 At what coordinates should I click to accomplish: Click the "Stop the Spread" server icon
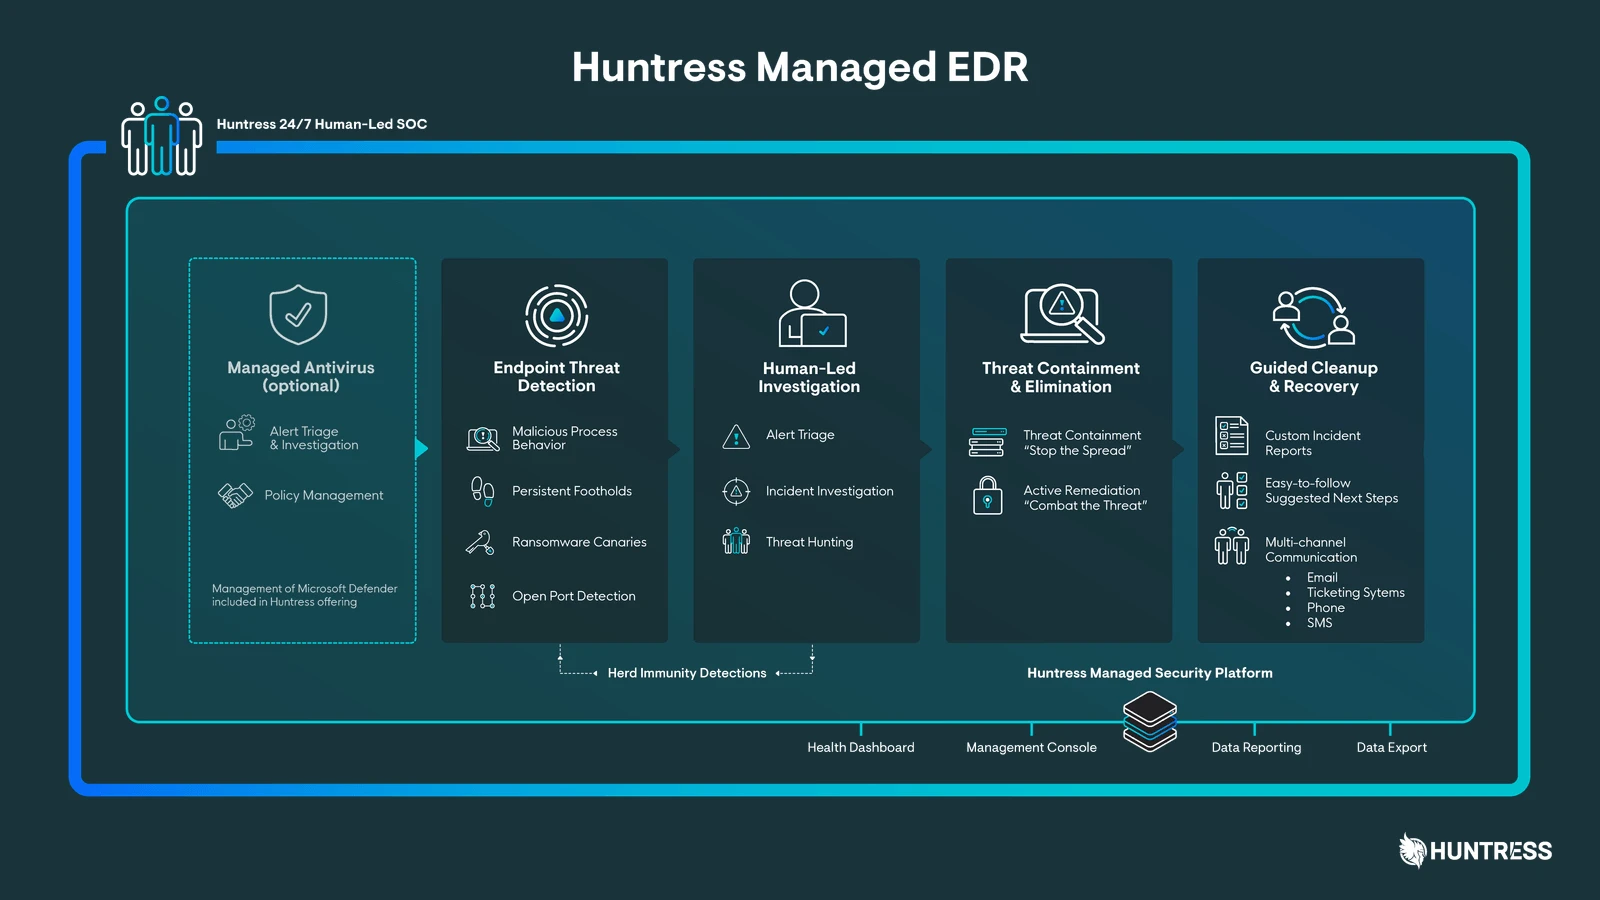[987, 442]
